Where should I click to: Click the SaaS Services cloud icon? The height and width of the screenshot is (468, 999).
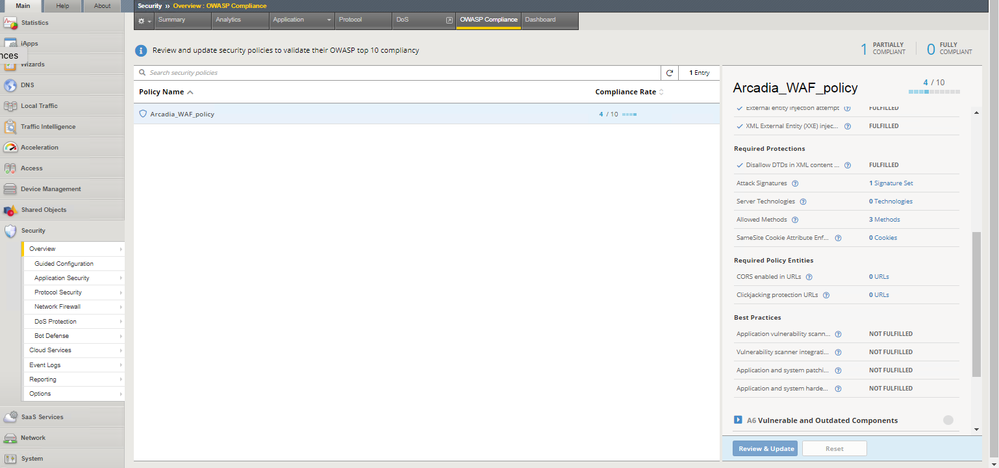point(10,417)
